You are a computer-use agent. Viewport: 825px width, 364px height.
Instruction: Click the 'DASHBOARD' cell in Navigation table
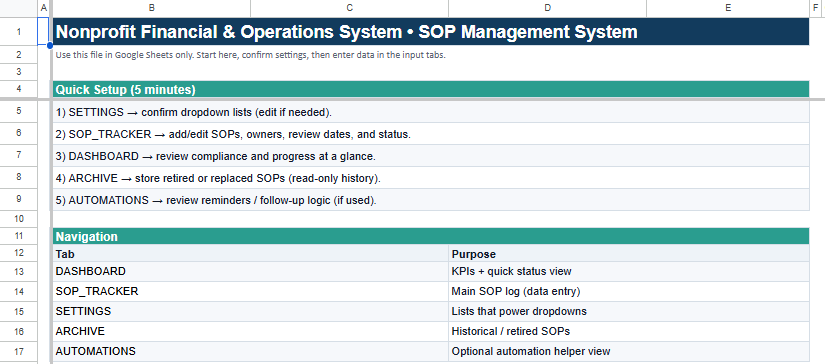250,271
